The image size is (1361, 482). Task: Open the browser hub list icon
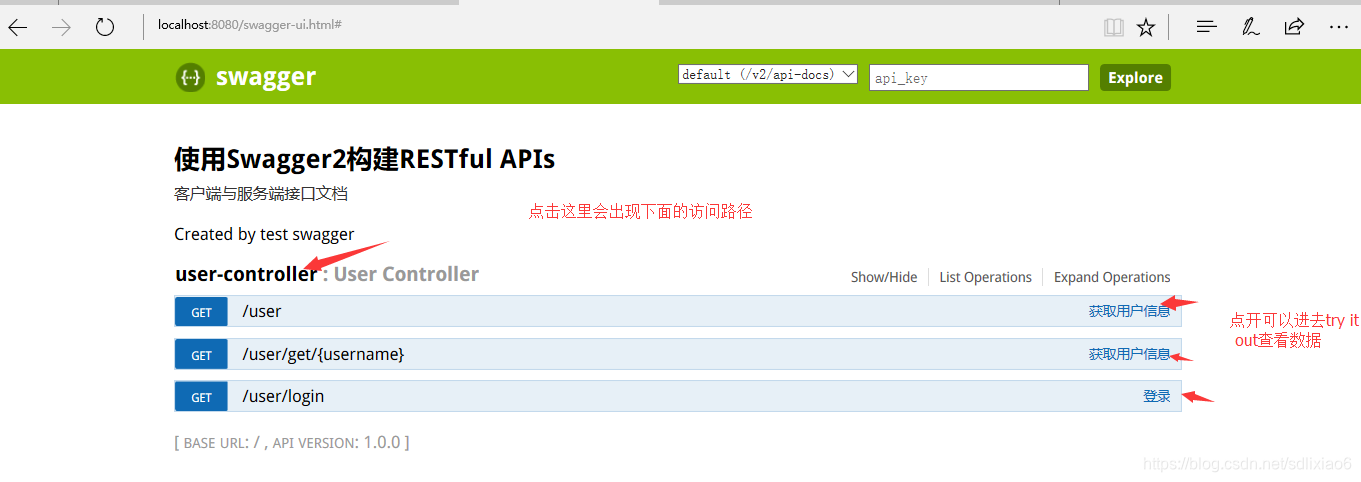1207,27
